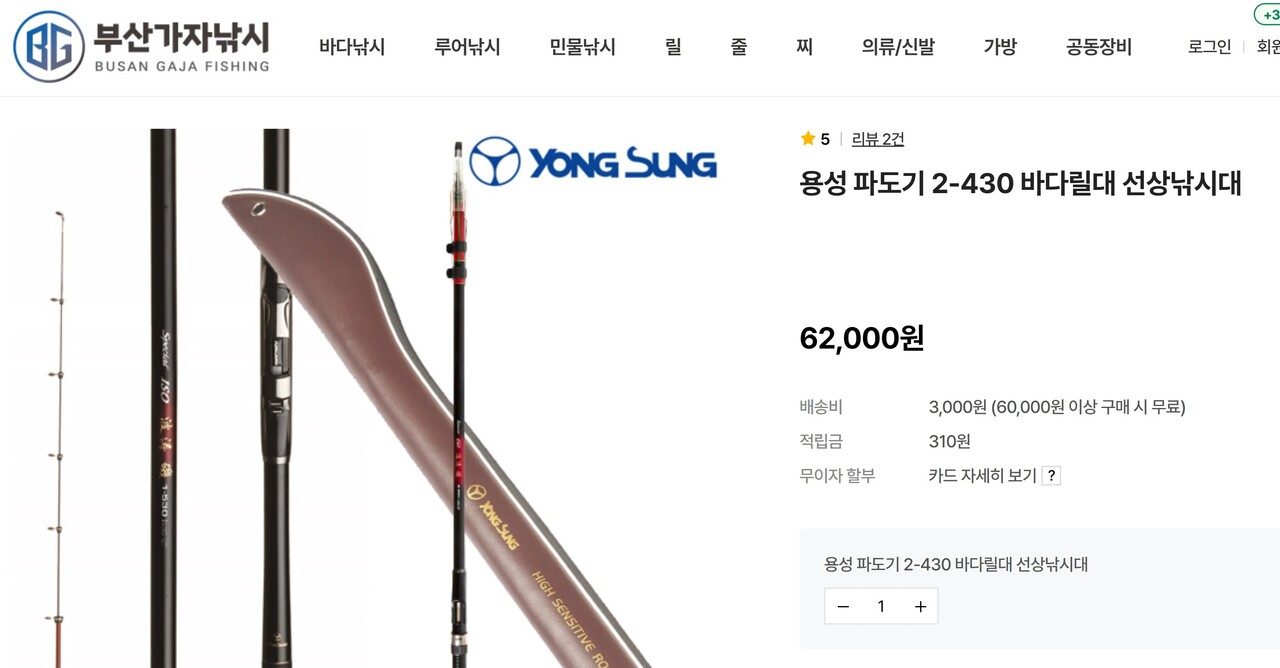Select the 줄 menu item
This screenshot has height=668, width=1280.
(x=739, y=47)
